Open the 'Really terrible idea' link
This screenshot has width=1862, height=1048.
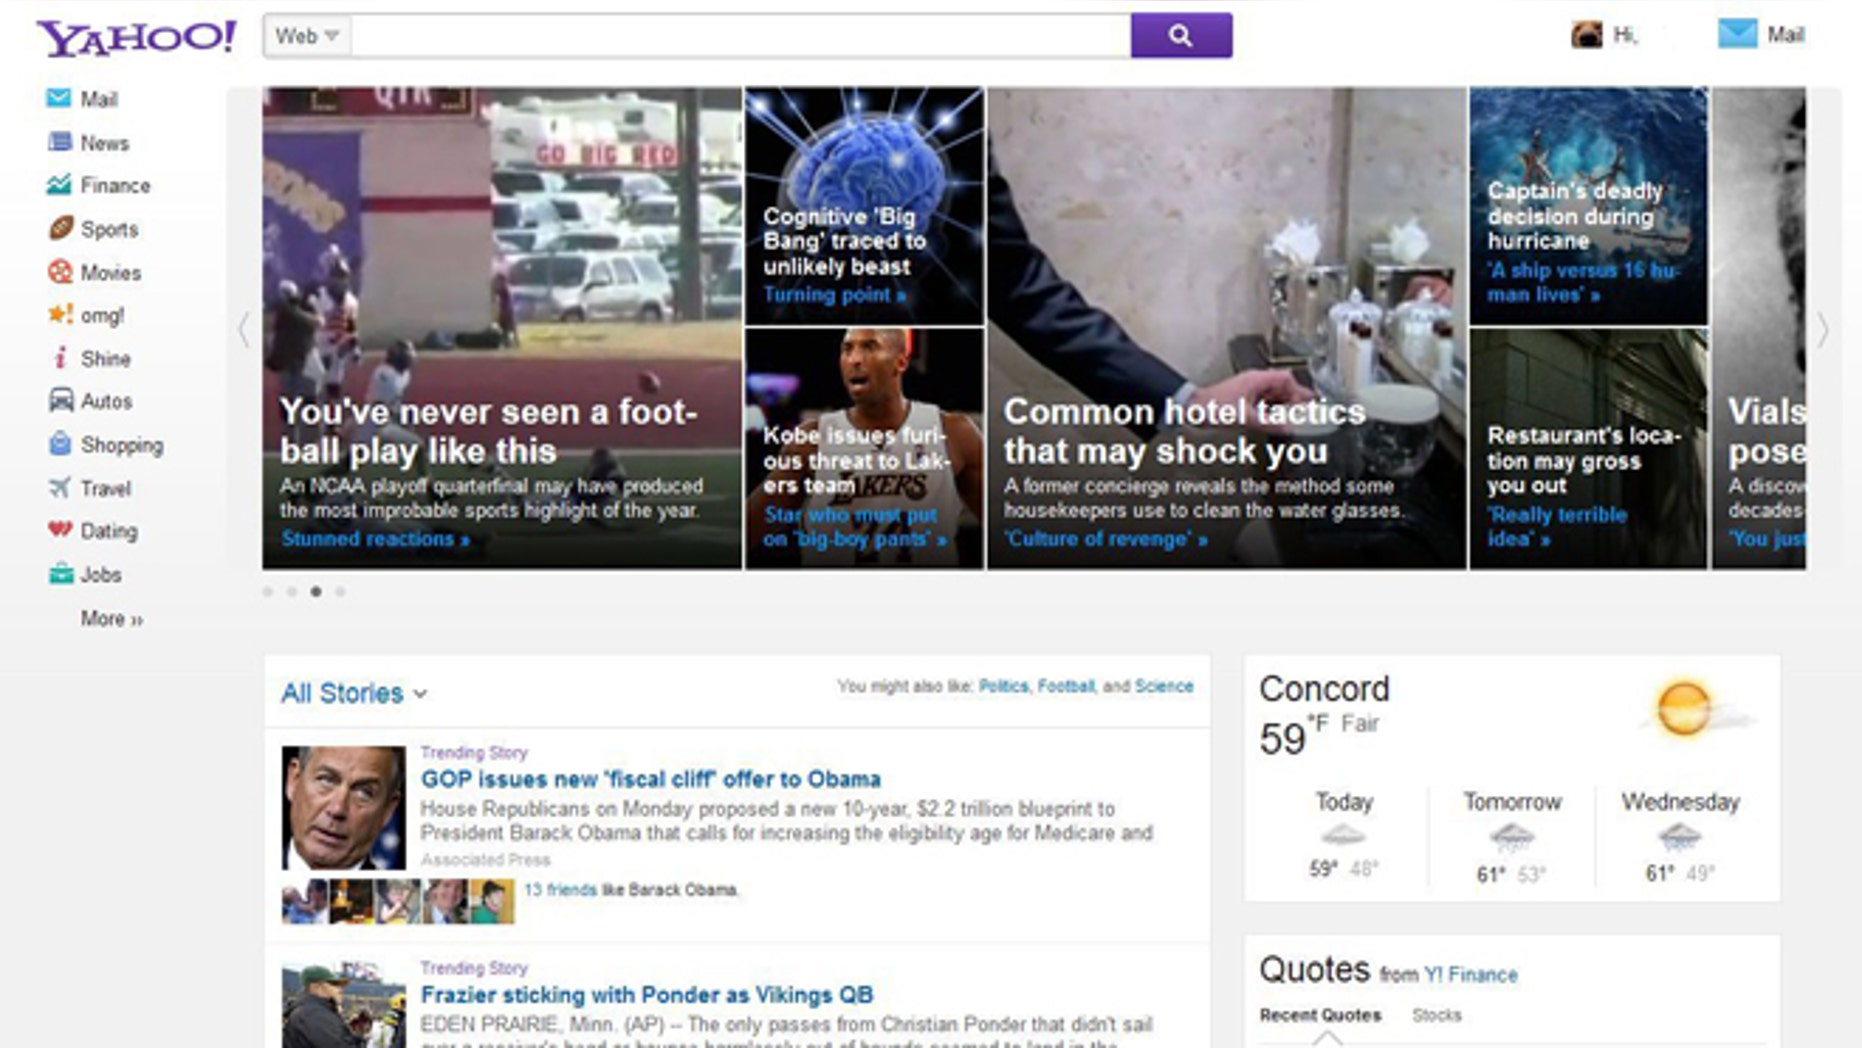point(1557,527)
